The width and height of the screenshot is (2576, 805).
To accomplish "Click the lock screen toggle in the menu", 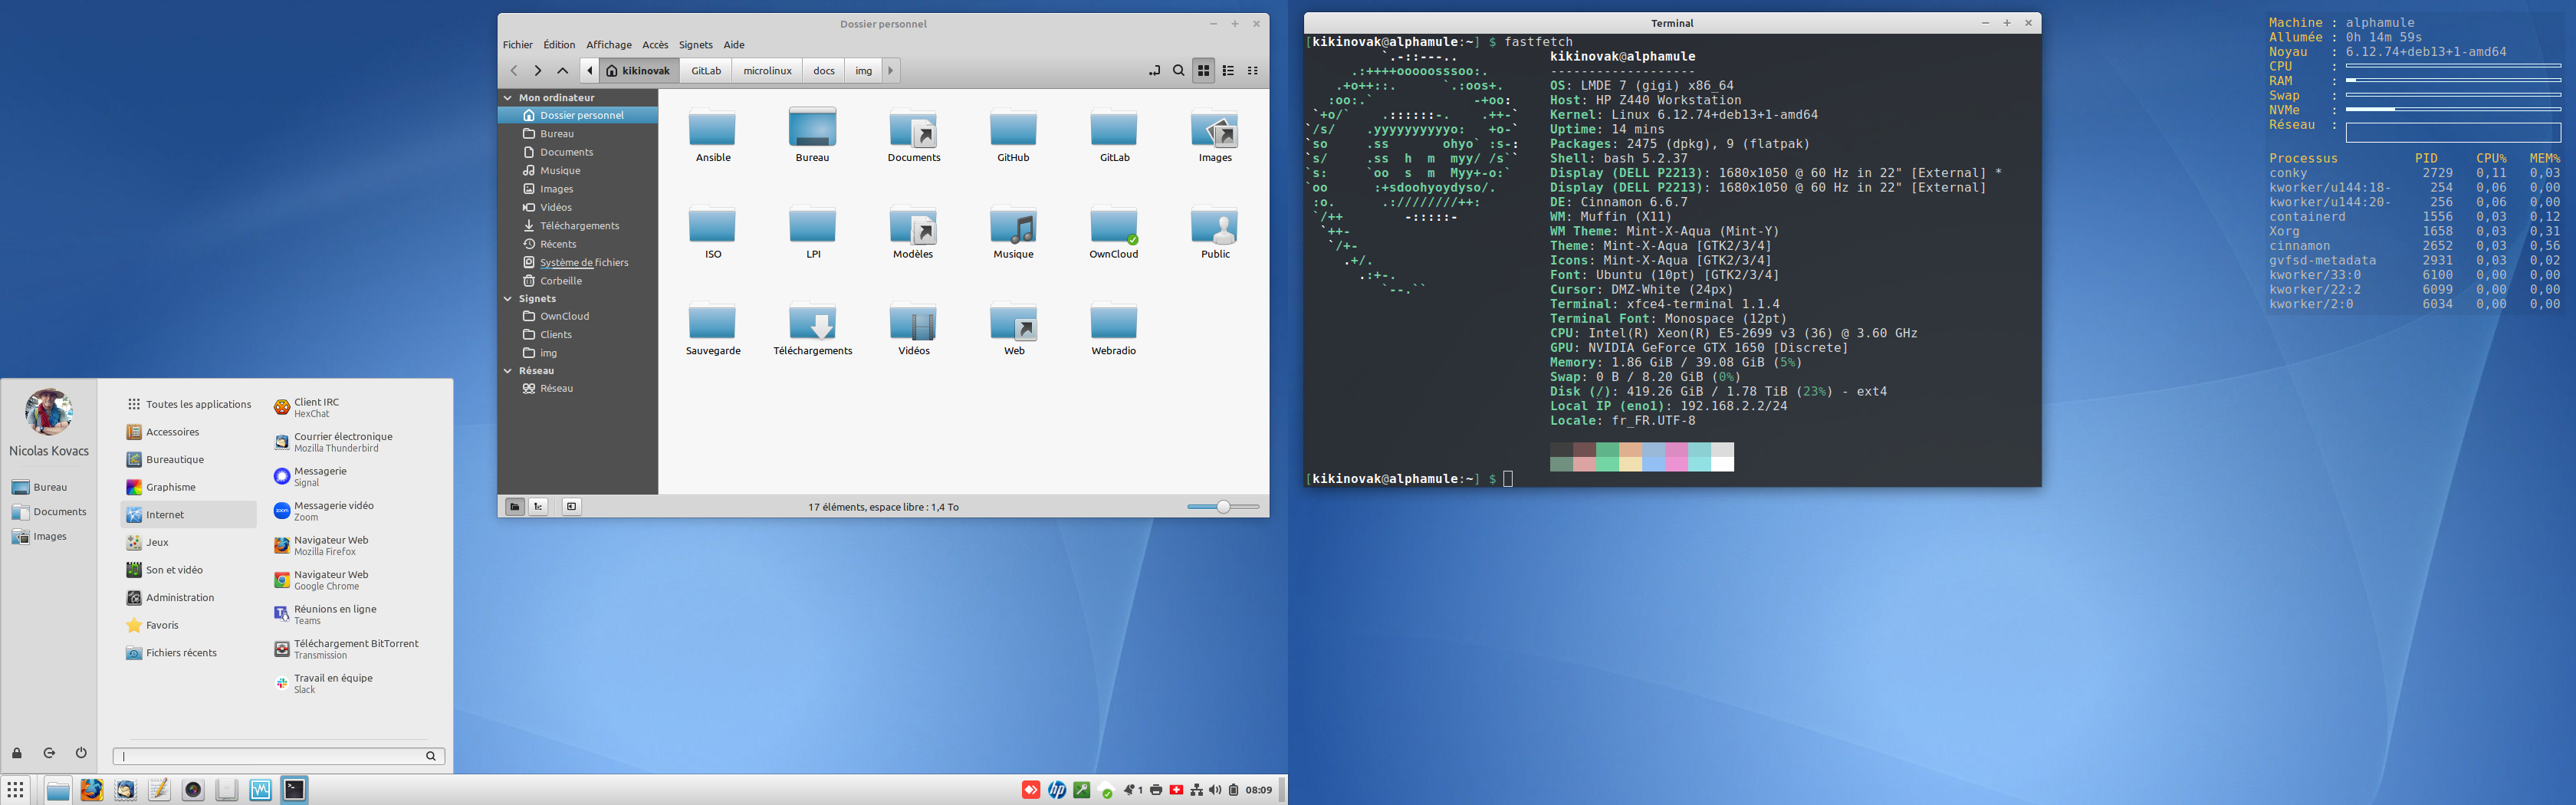I will [x=16, y=753].
